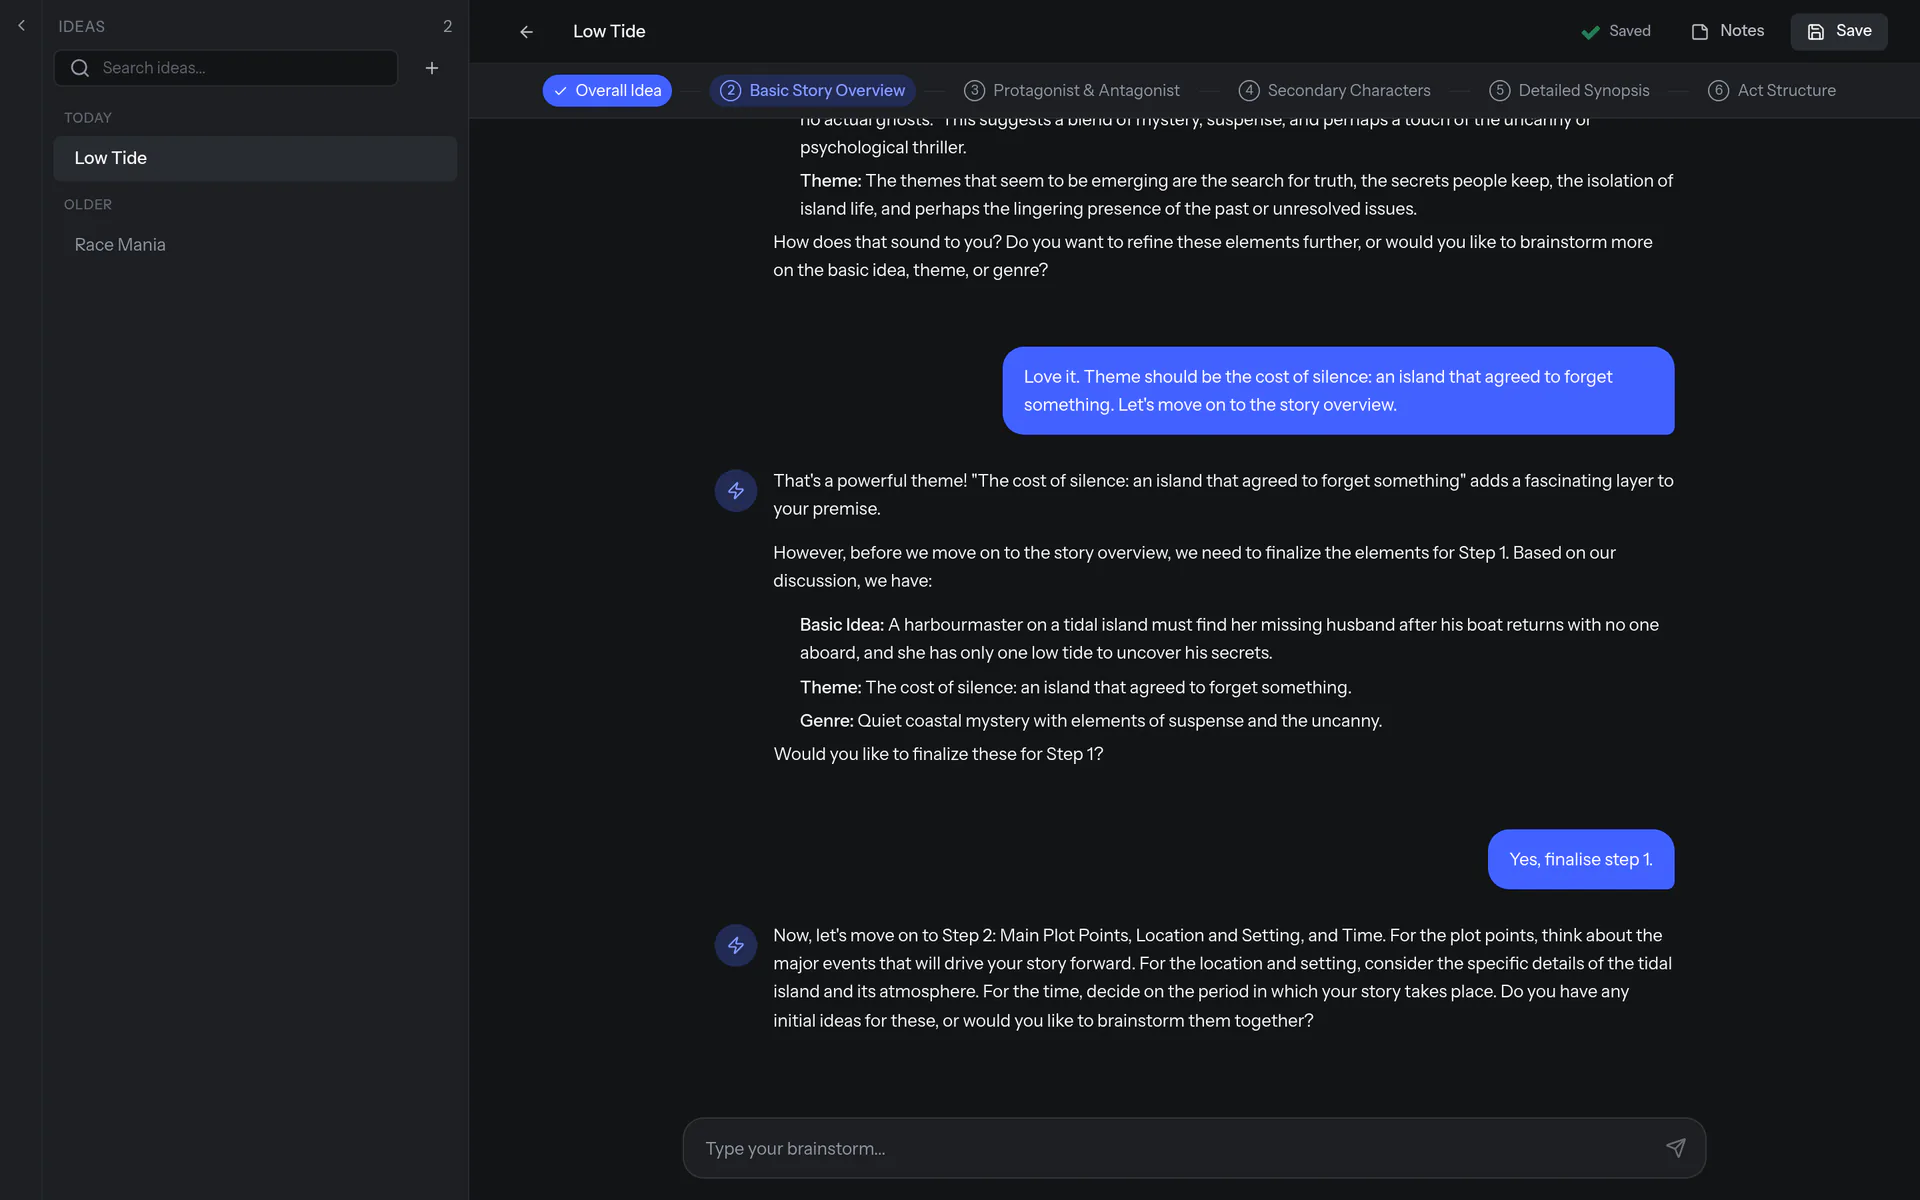Open Basic Story Overview step

pyautogui.click(x=812, y=90)
